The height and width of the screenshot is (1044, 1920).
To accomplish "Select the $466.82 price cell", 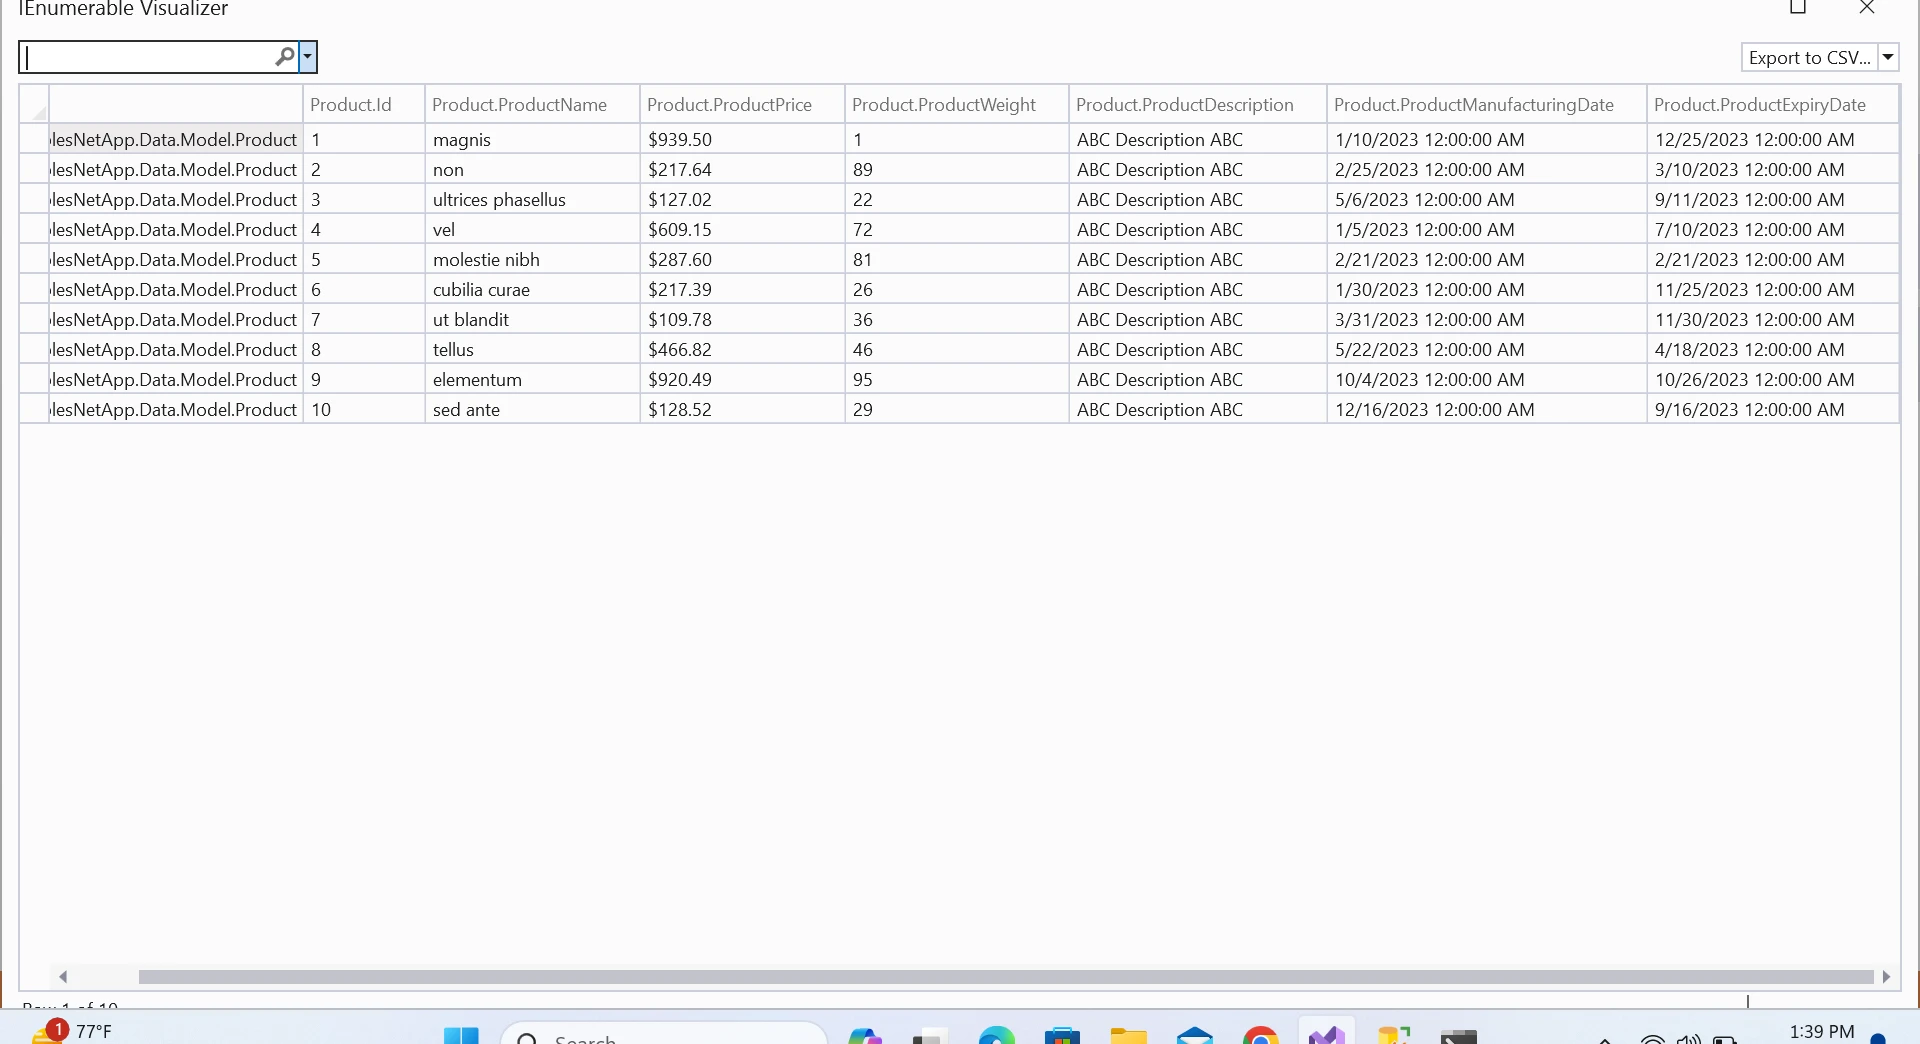I will click(x=742, y=349).
